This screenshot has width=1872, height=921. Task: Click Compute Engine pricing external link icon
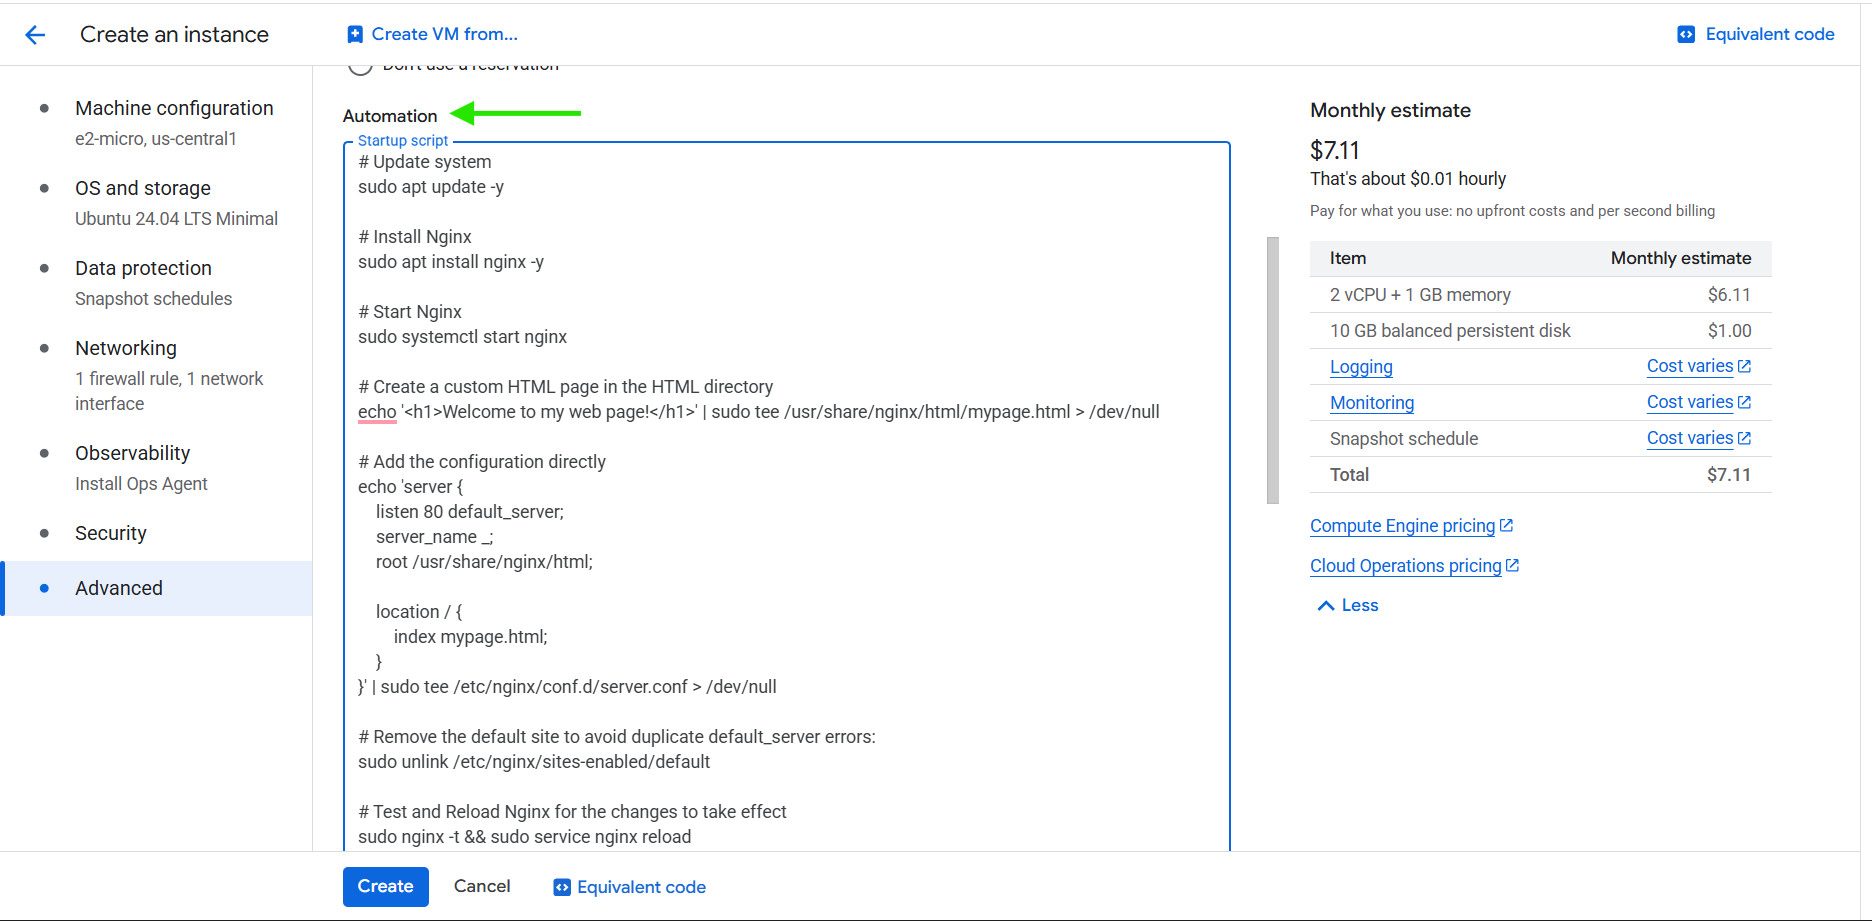[x=1506, y=524]
